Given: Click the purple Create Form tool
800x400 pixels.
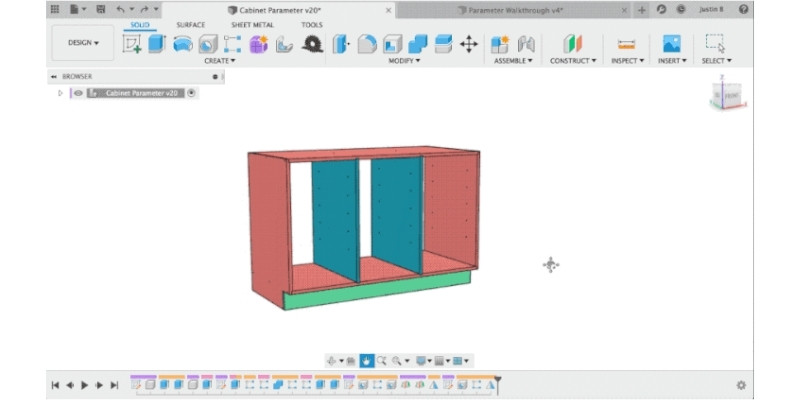Looking at the screenshot, I should pos(259,44).
